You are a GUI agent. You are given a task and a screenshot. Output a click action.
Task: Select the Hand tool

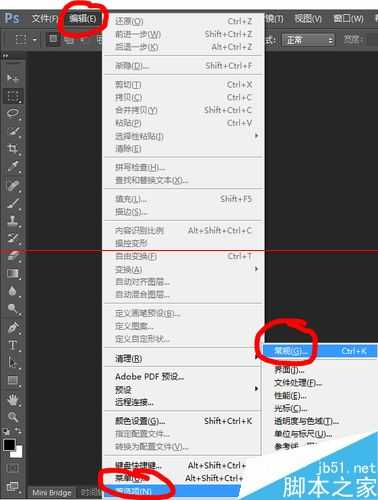(13, 399)
